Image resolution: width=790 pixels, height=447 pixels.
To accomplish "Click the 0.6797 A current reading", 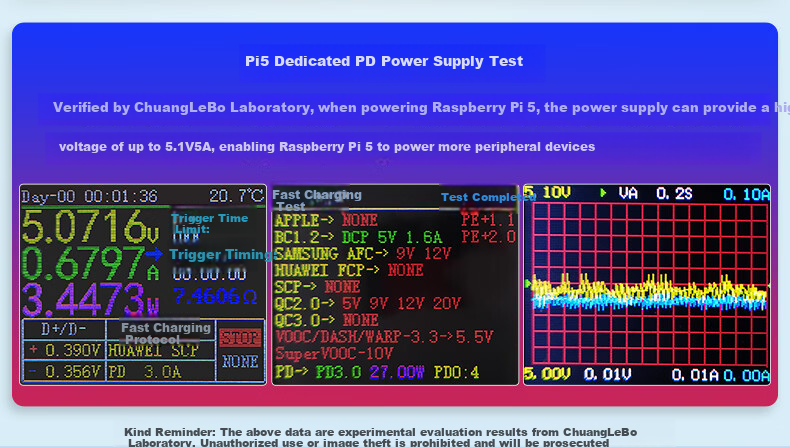I will tap(91, 264).
